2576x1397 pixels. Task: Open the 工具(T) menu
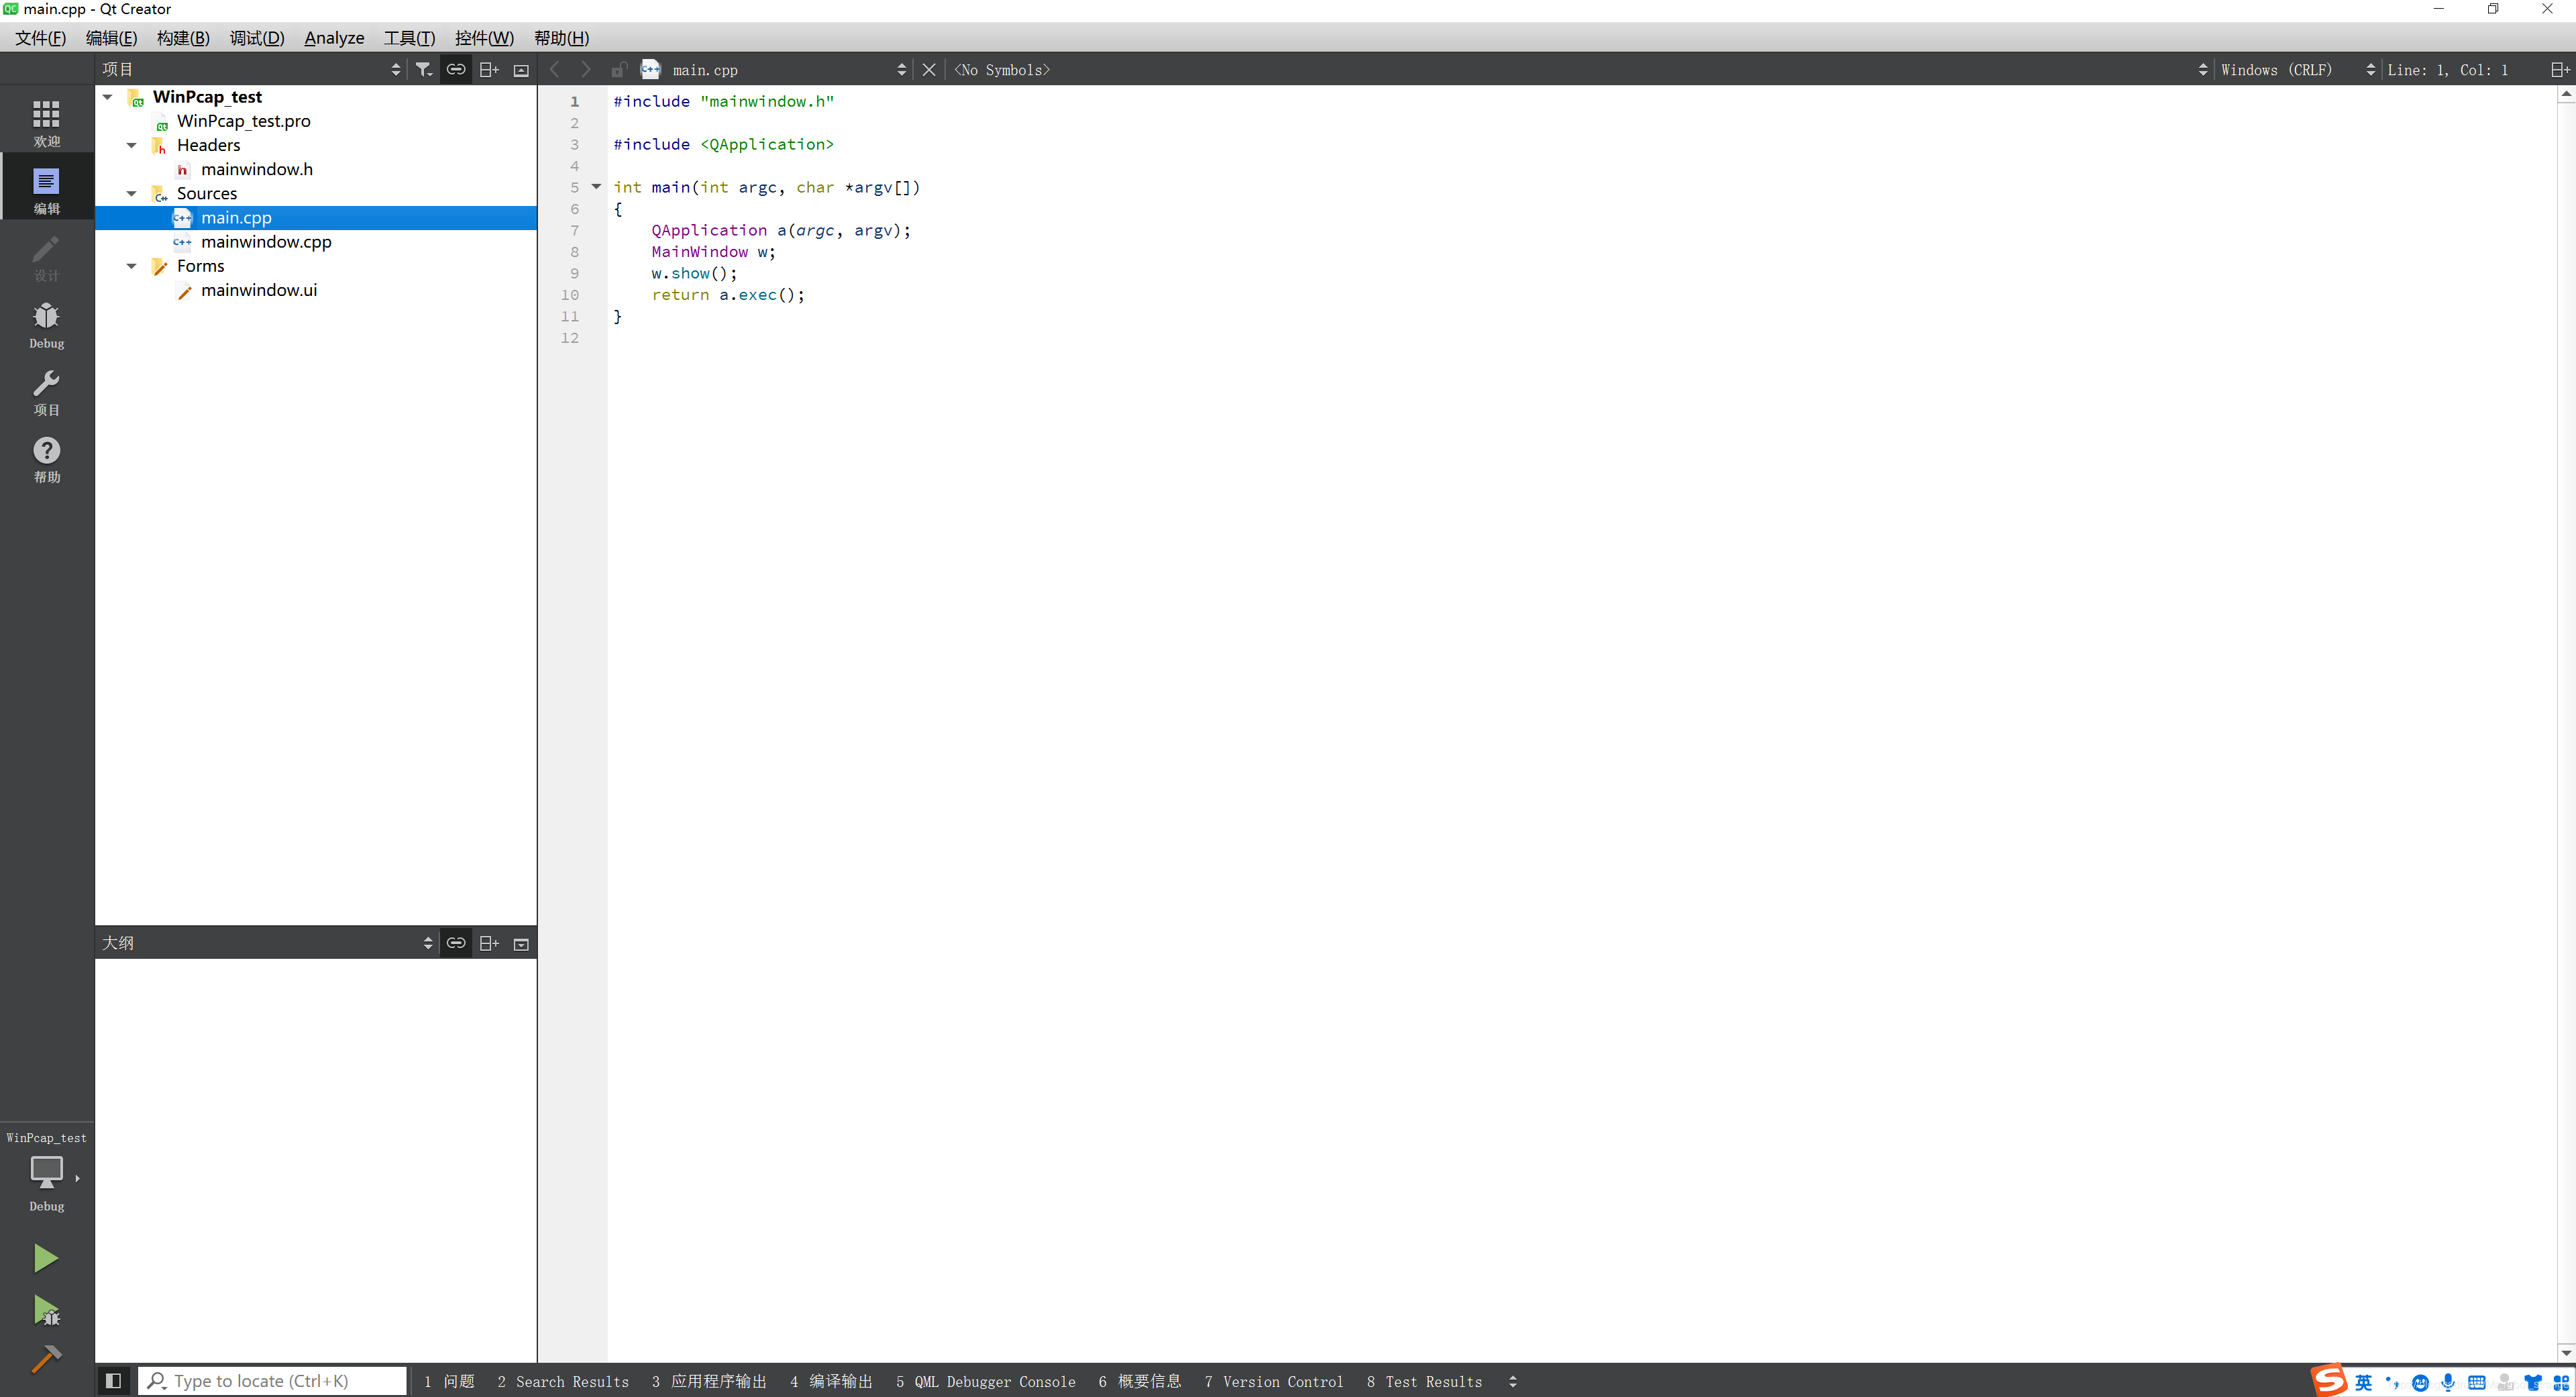point(409,38)
